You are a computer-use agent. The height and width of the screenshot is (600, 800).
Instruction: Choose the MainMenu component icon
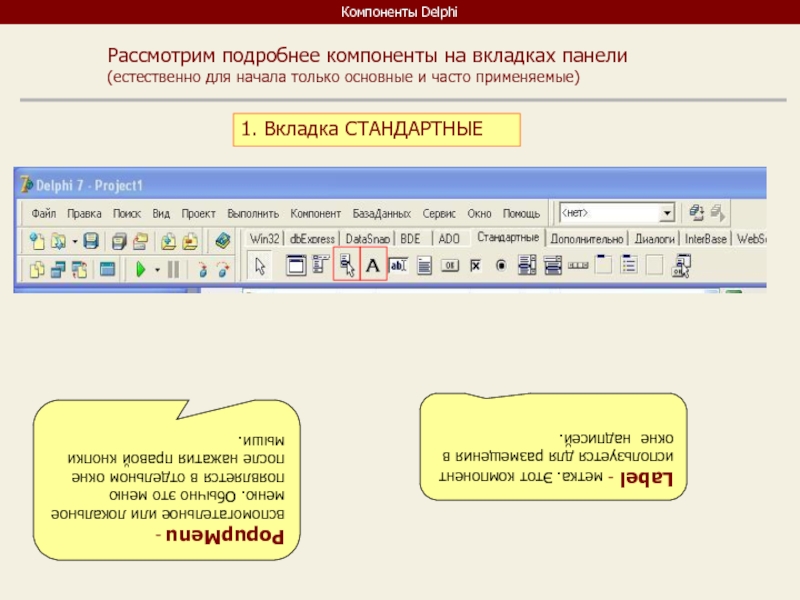coord(320,266)
